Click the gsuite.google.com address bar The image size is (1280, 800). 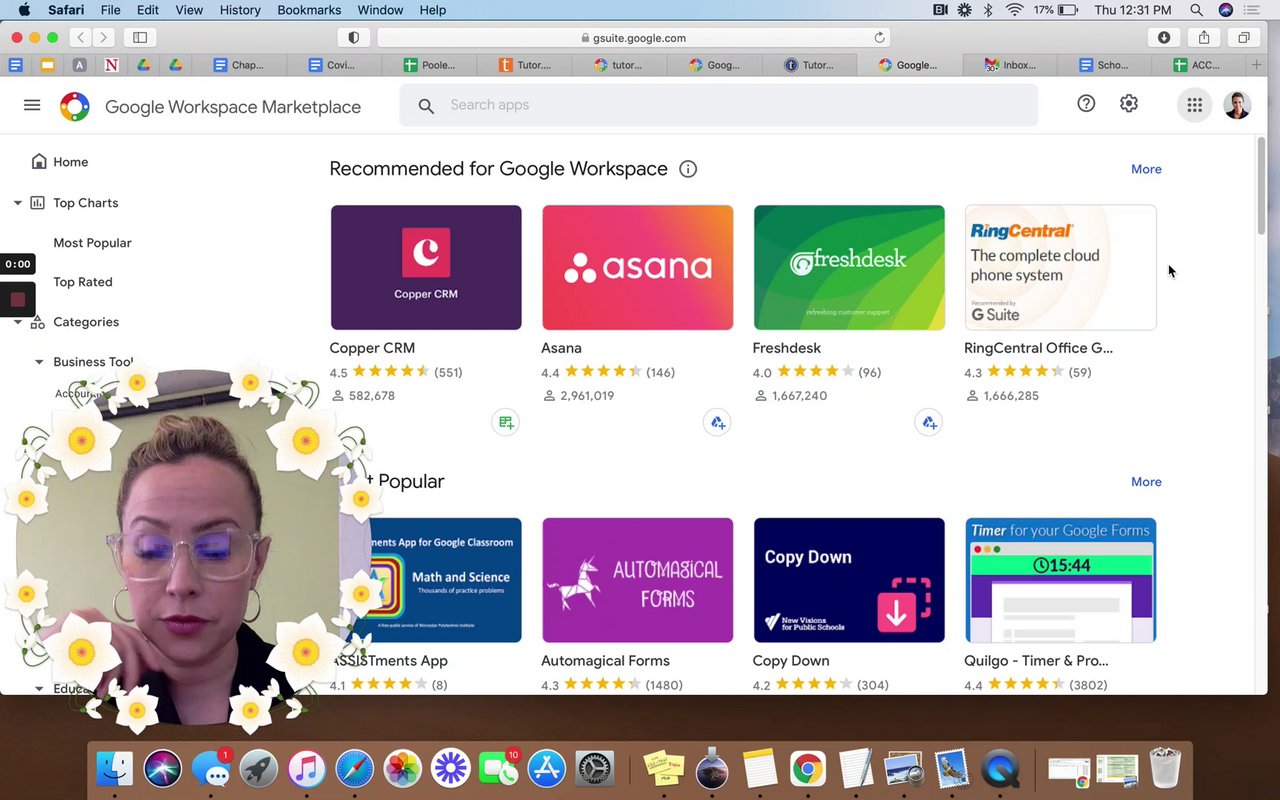pos(632,38)
